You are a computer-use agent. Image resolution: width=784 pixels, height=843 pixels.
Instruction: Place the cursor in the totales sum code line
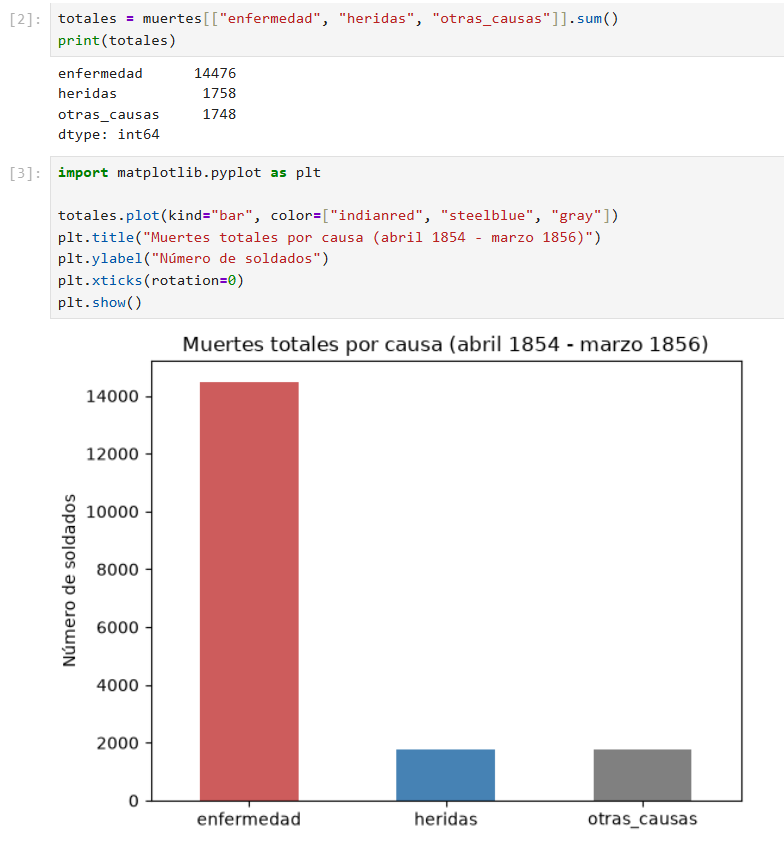coord(338,19)
